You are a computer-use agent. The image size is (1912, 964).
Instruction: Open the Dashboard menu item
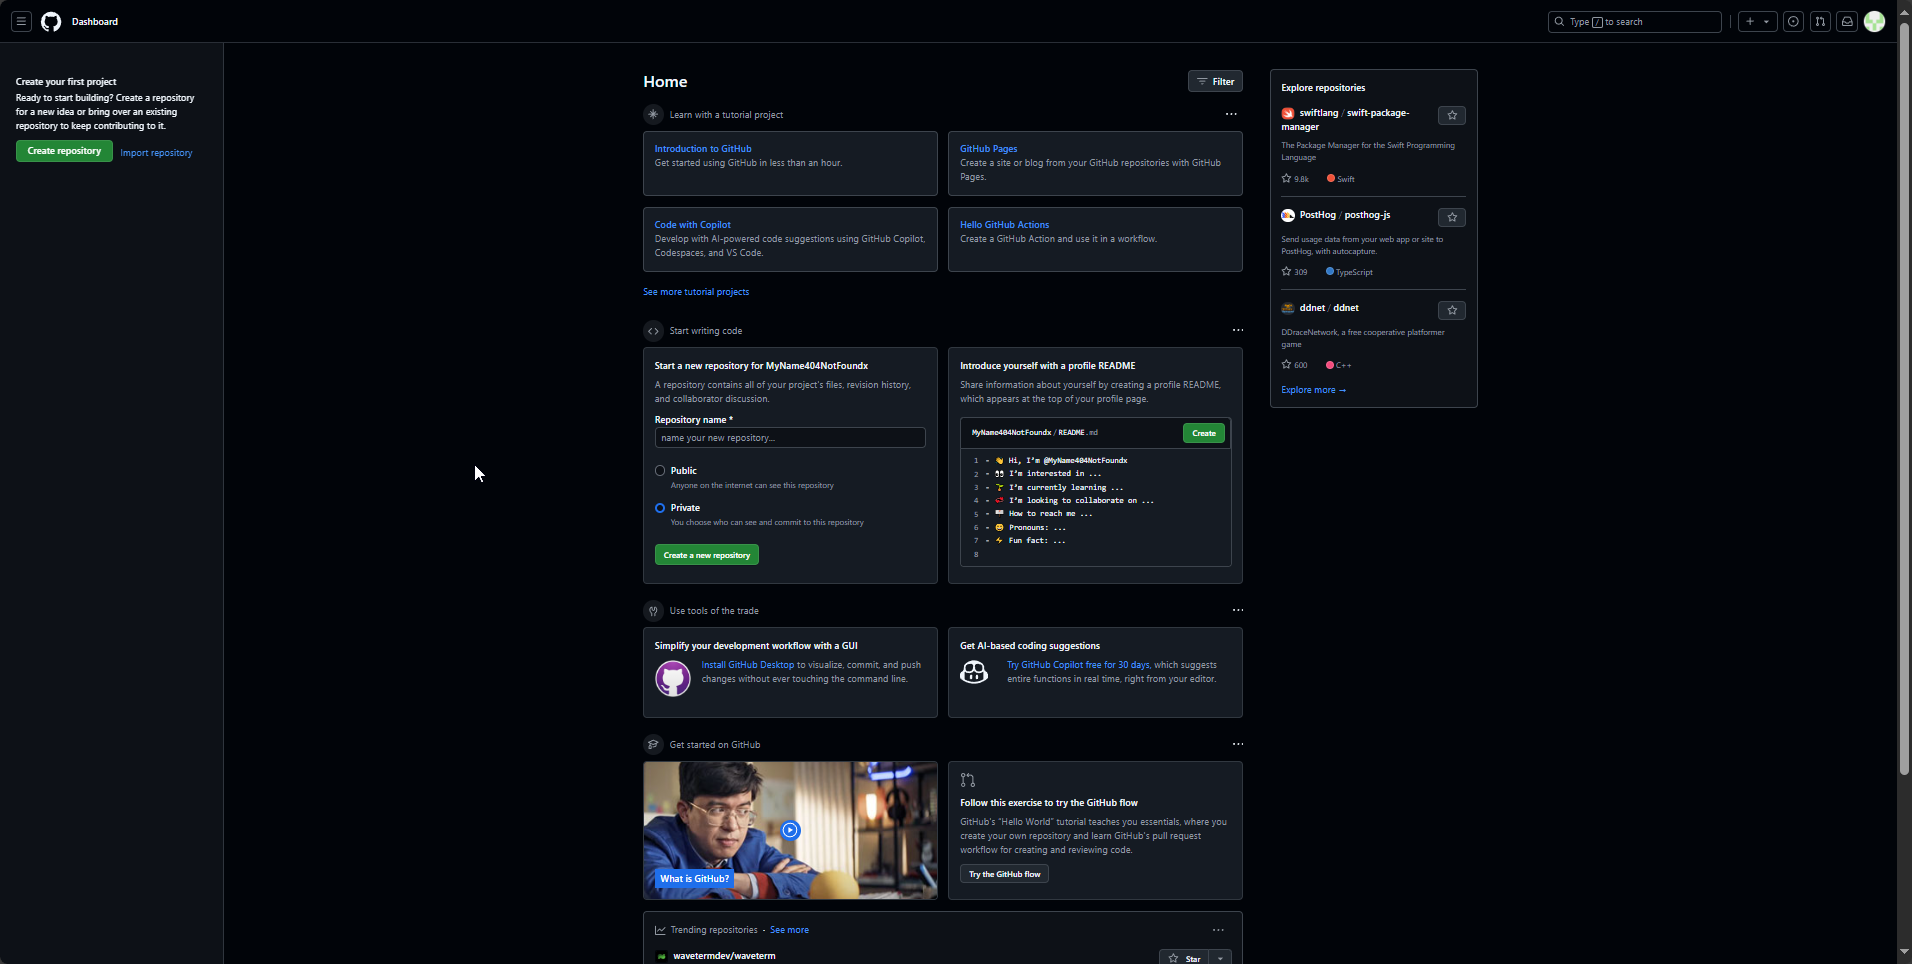pos(94,21)
